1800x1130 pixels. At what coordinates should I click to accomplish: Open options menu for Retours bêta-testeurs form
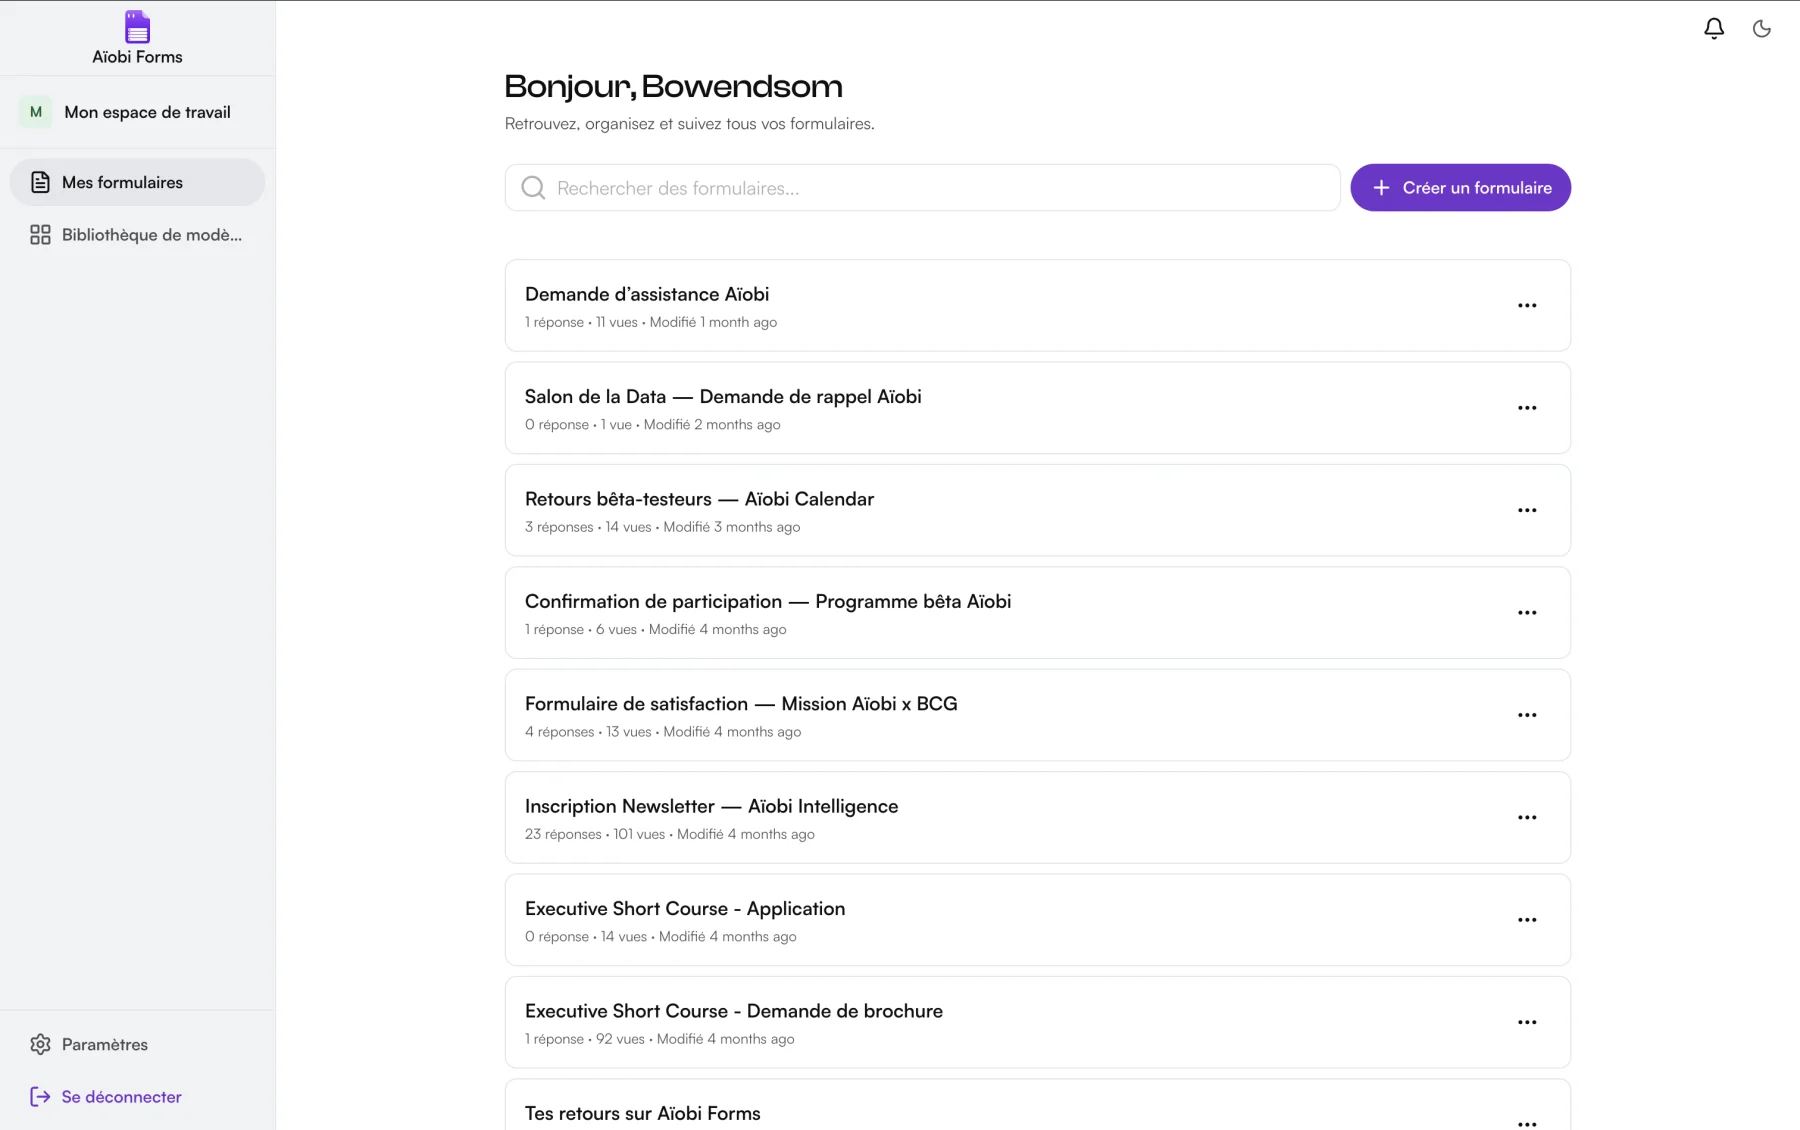(x=1526, y=510)
